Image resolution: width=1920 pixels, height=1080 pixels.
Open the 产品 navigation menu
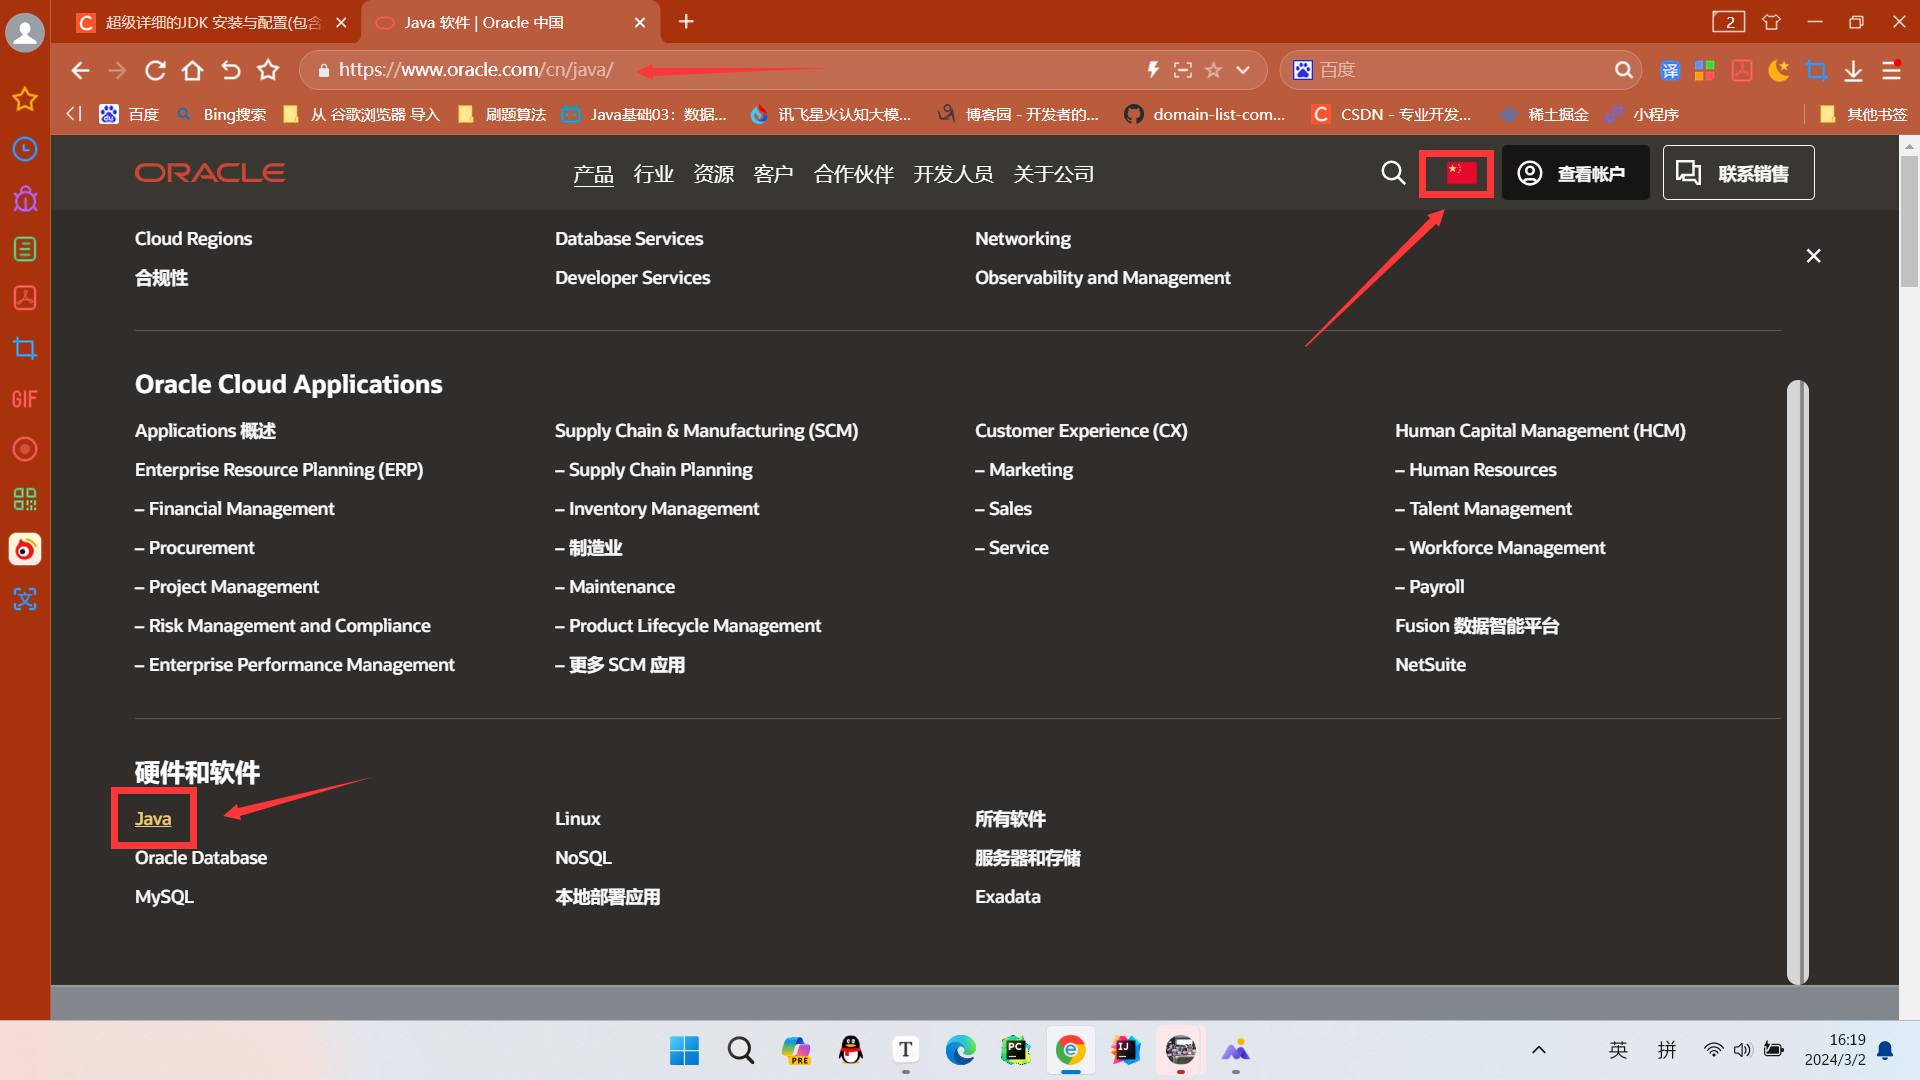coord(593,174)
